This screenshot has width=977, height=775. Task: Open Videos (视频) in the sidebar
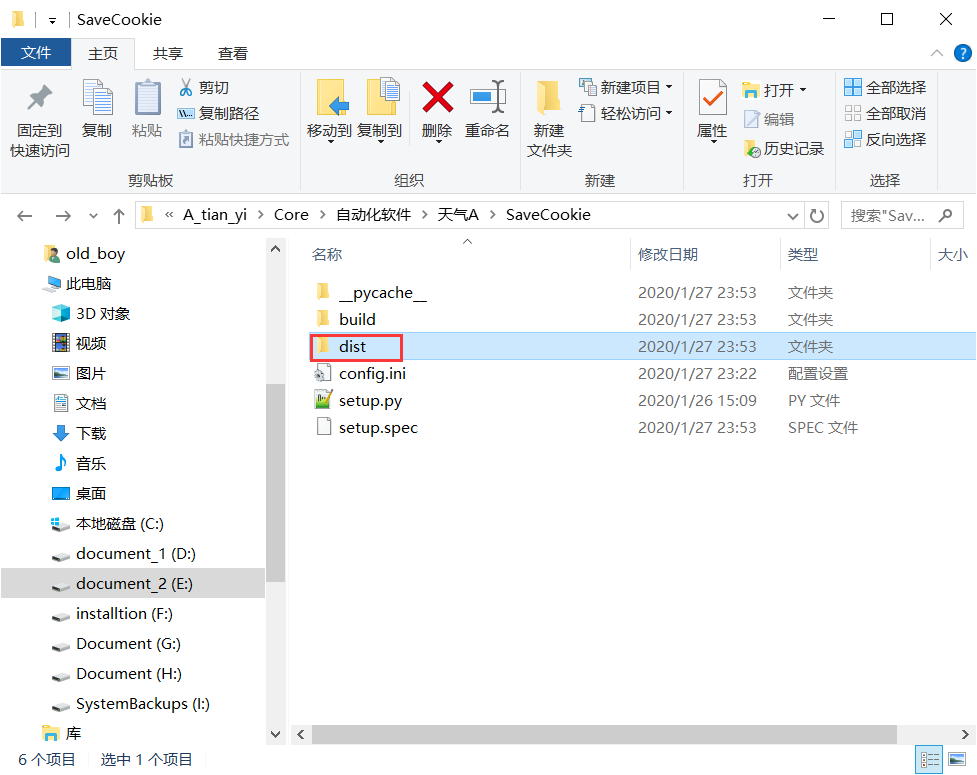click(79, 343)
